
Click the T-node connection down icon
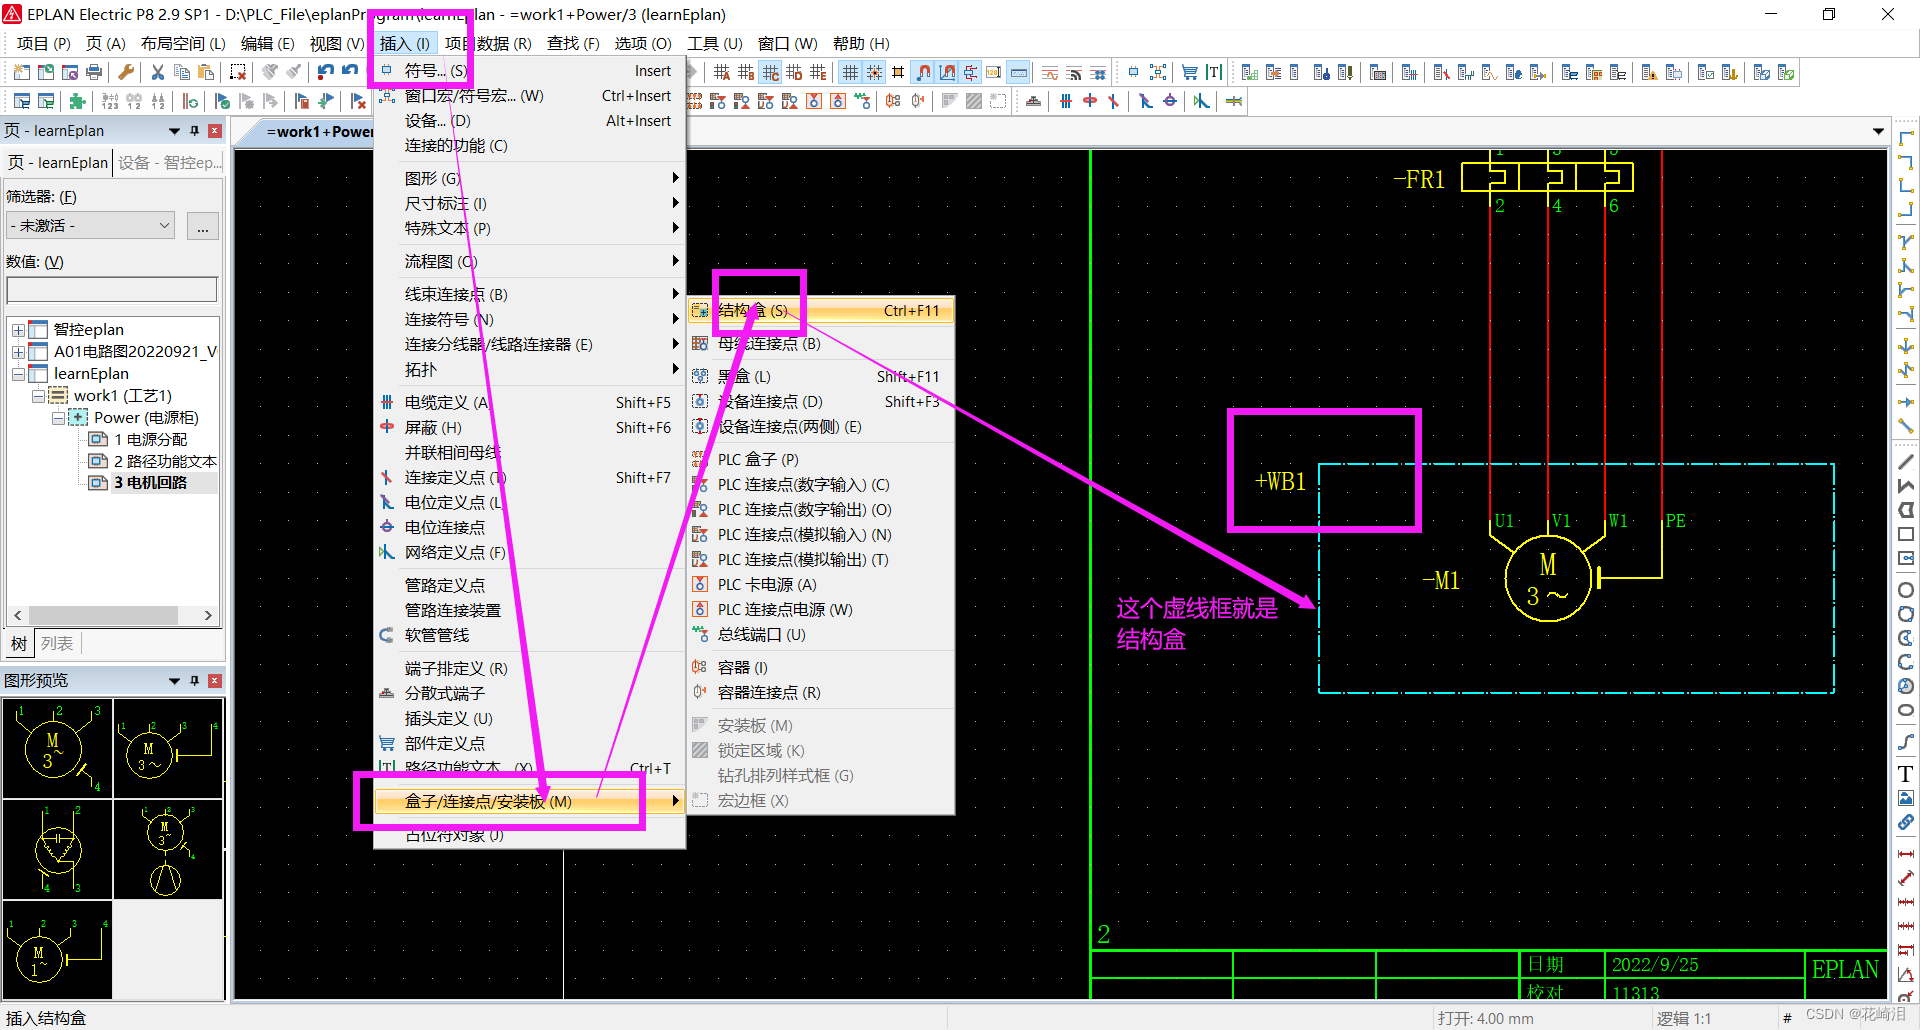(x=1906, y=242)
